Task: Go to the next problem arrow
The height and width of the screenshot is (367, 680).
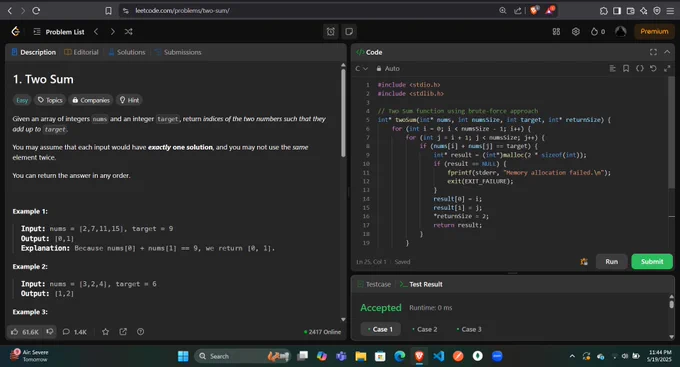Action: click(x=112, y=32)
